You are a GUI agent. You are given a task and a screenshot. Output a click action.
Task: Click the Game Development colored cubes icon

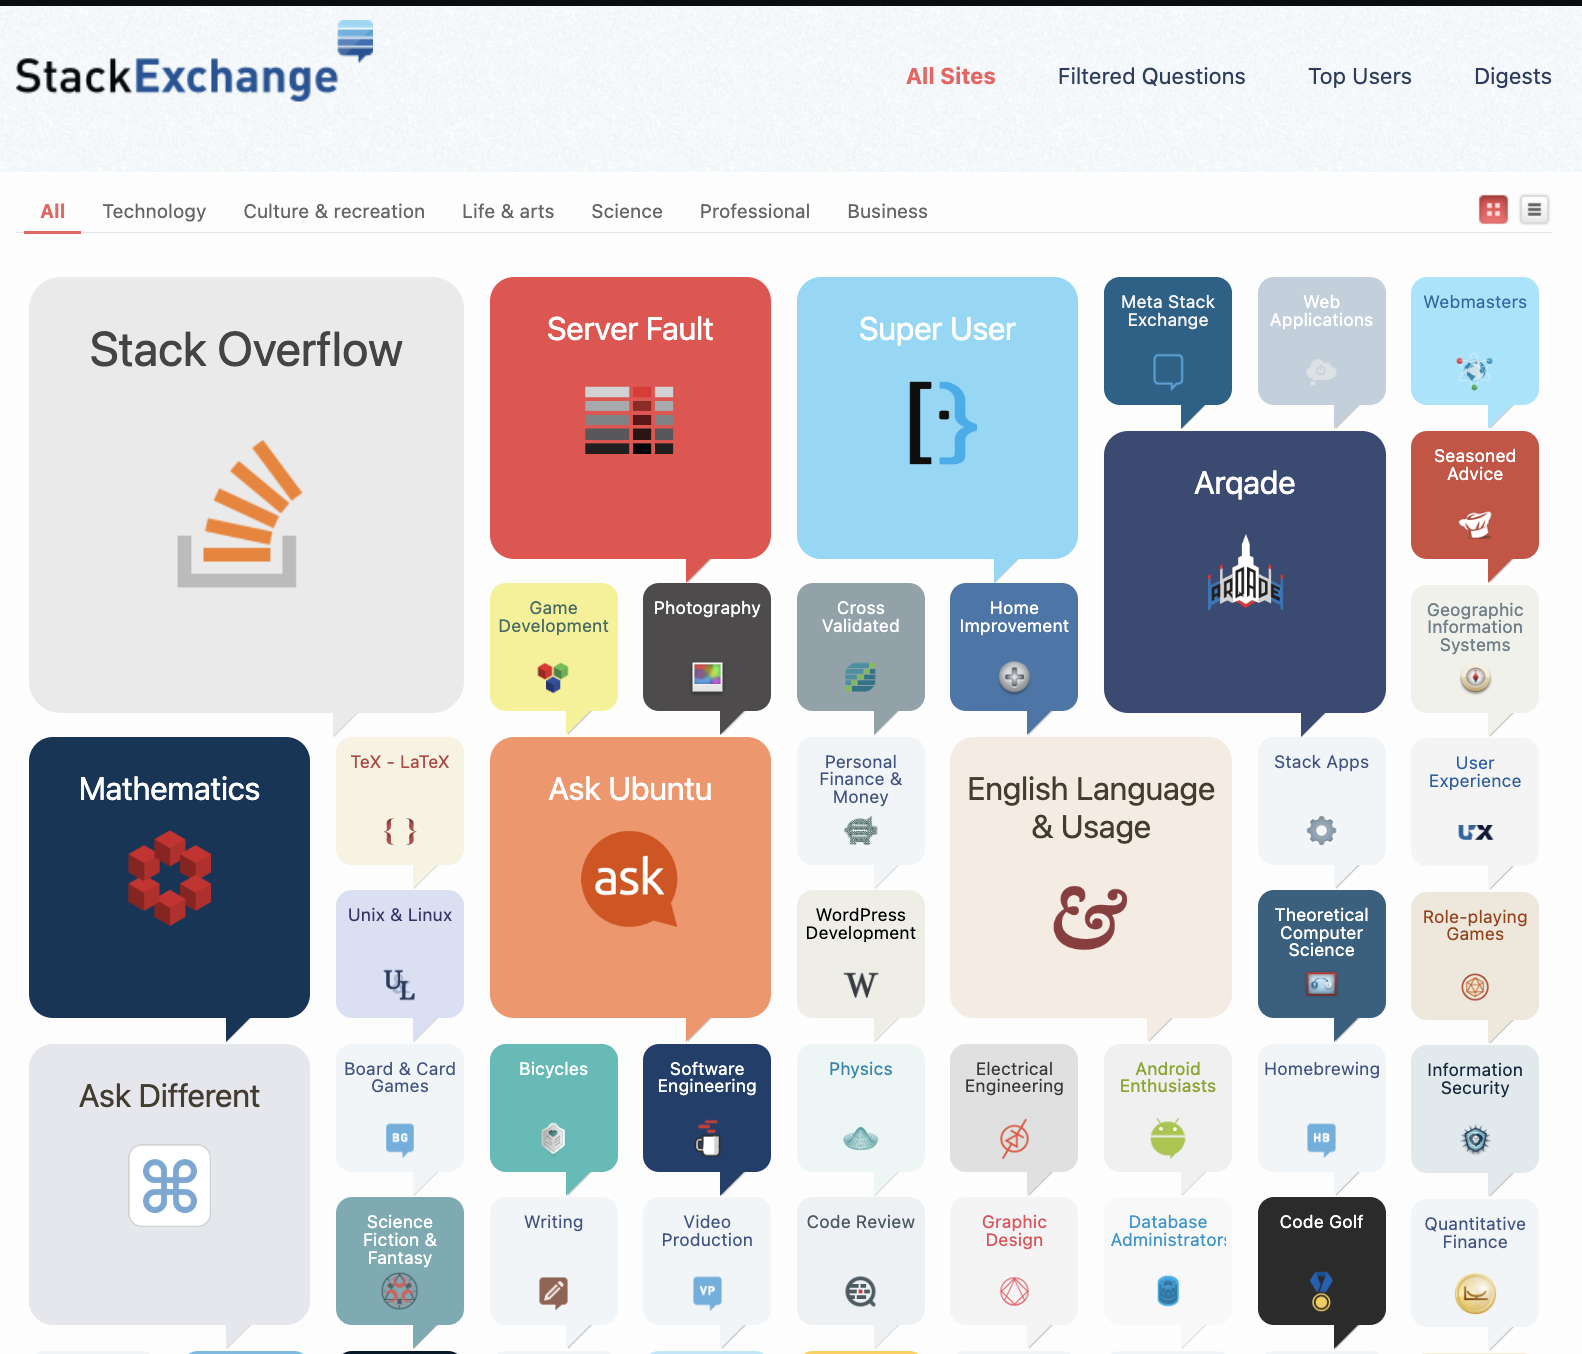click(553, 677)
